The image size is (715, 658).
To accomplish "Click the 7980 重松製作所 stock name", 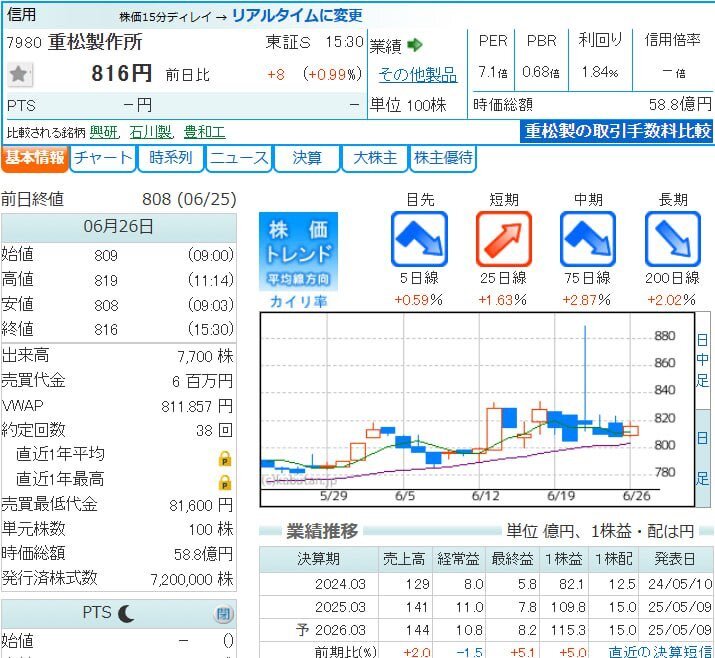I will (x=75, y=42).
